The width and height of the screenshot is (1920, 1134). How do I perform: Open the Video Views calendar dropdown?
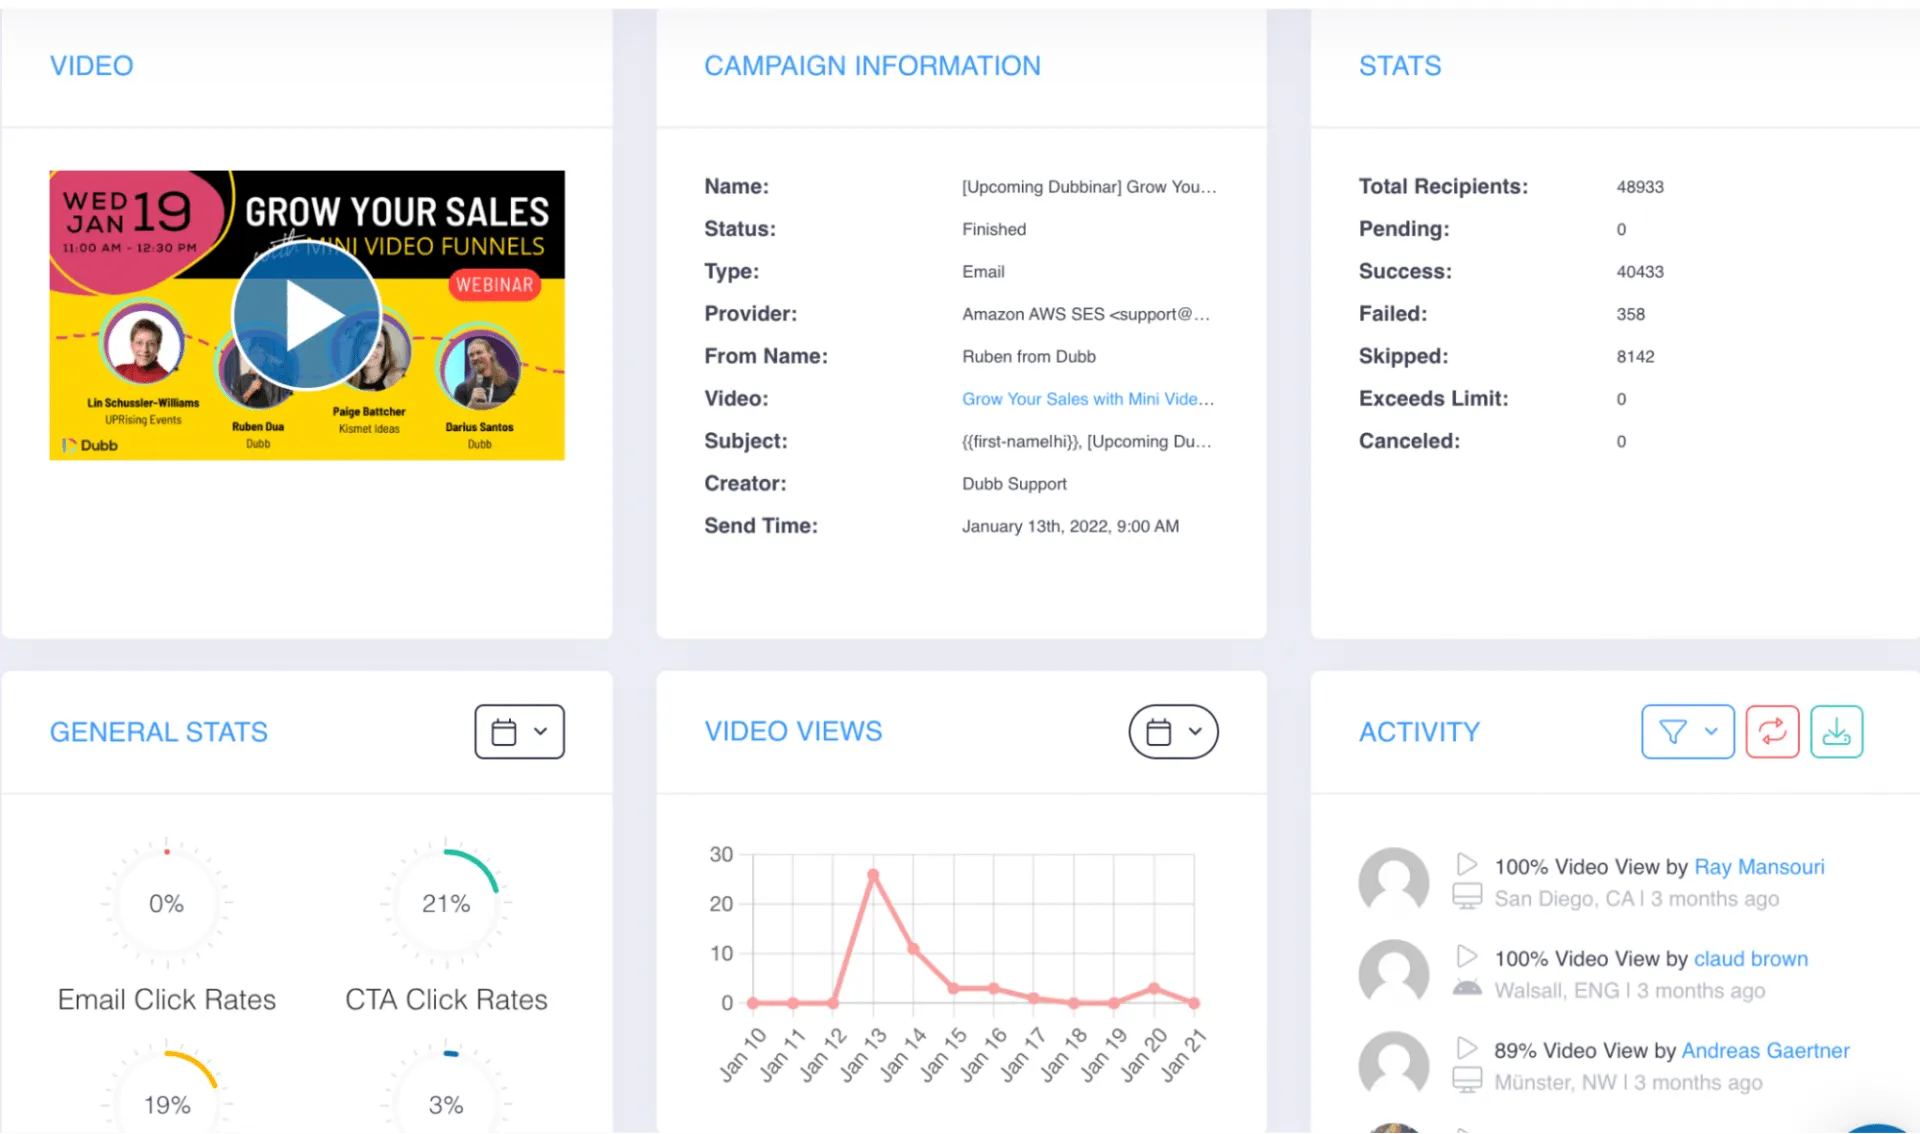point(1173,732)
